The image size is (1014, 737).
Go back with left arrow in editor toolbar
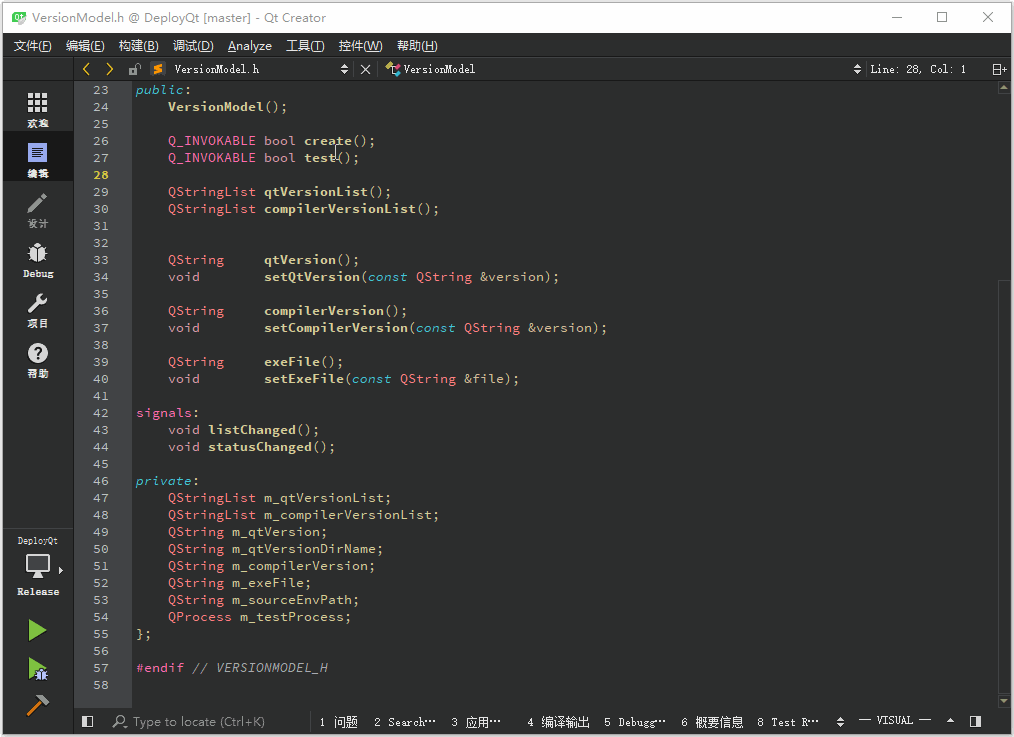[86, 69]
